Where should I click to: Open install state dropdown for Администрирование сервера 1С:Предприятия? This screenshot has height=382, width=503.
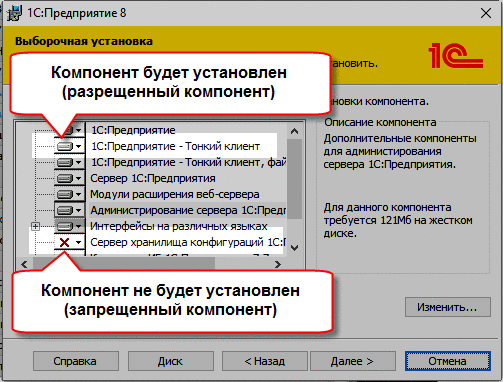point(70,210)
